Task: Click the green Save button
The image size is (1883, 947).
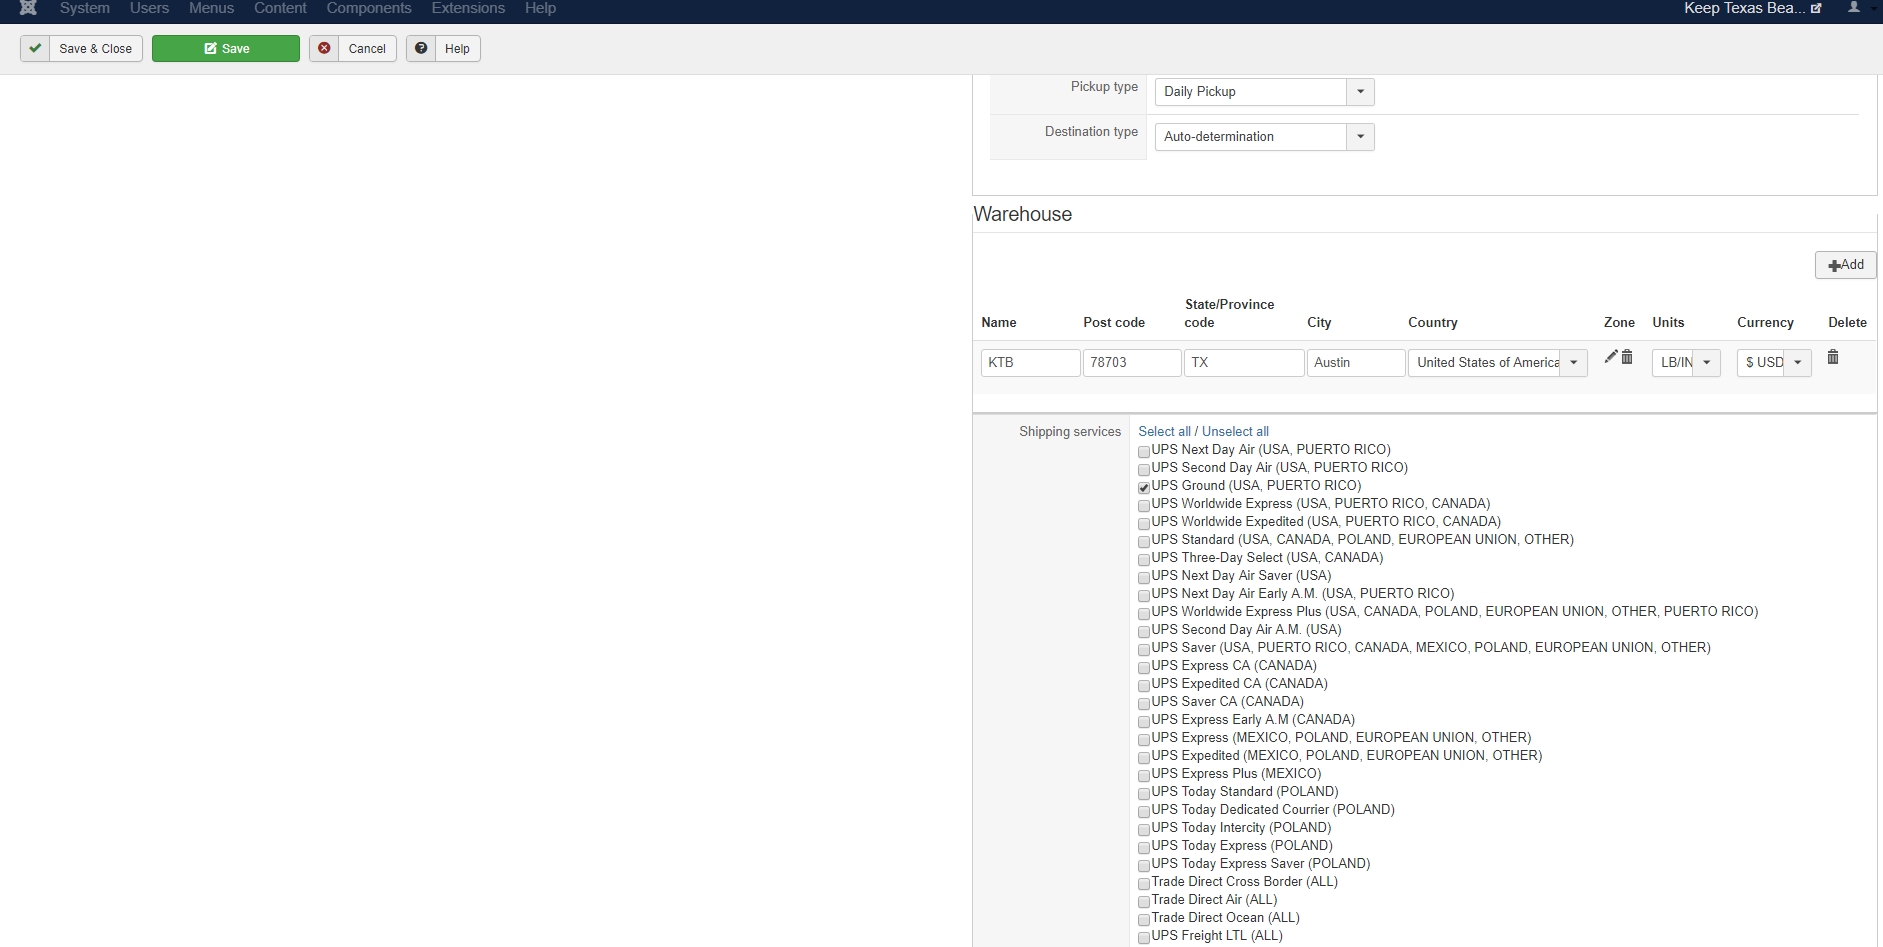Action: click(x=226, y=48)
